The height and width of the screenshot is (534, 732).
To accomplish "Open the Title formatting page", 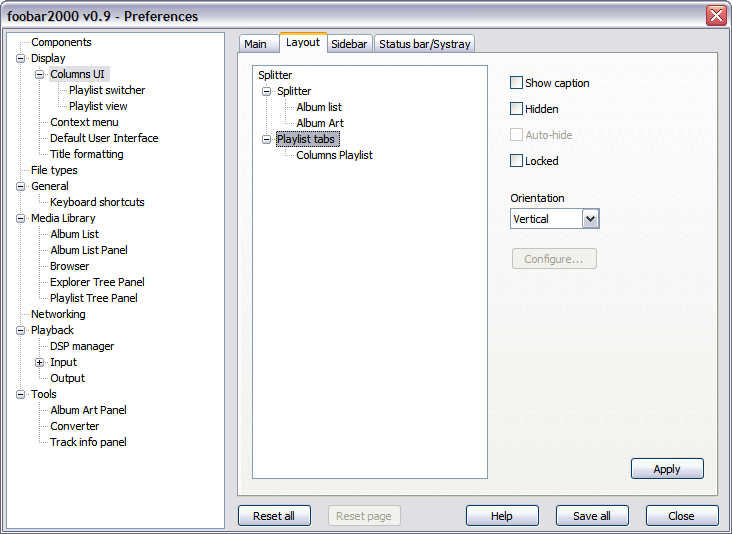I will [87, 154].
